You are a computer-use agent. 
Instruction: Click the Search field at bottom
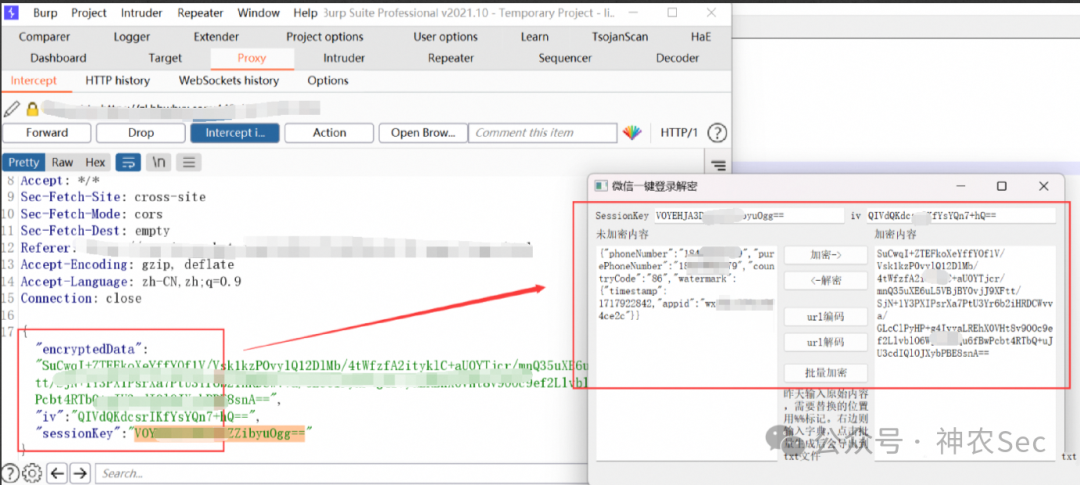pos(341,473)
